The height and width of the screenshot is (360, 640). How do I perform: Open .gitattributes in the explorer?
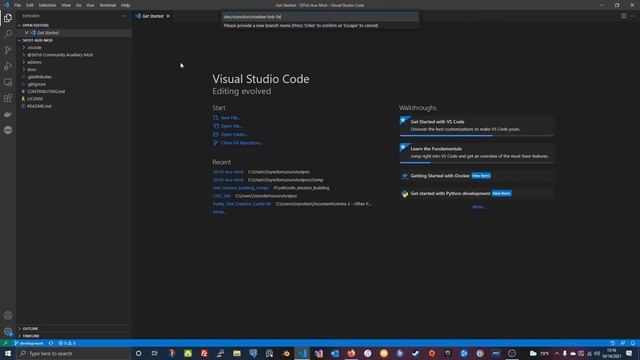click(40, 77)
